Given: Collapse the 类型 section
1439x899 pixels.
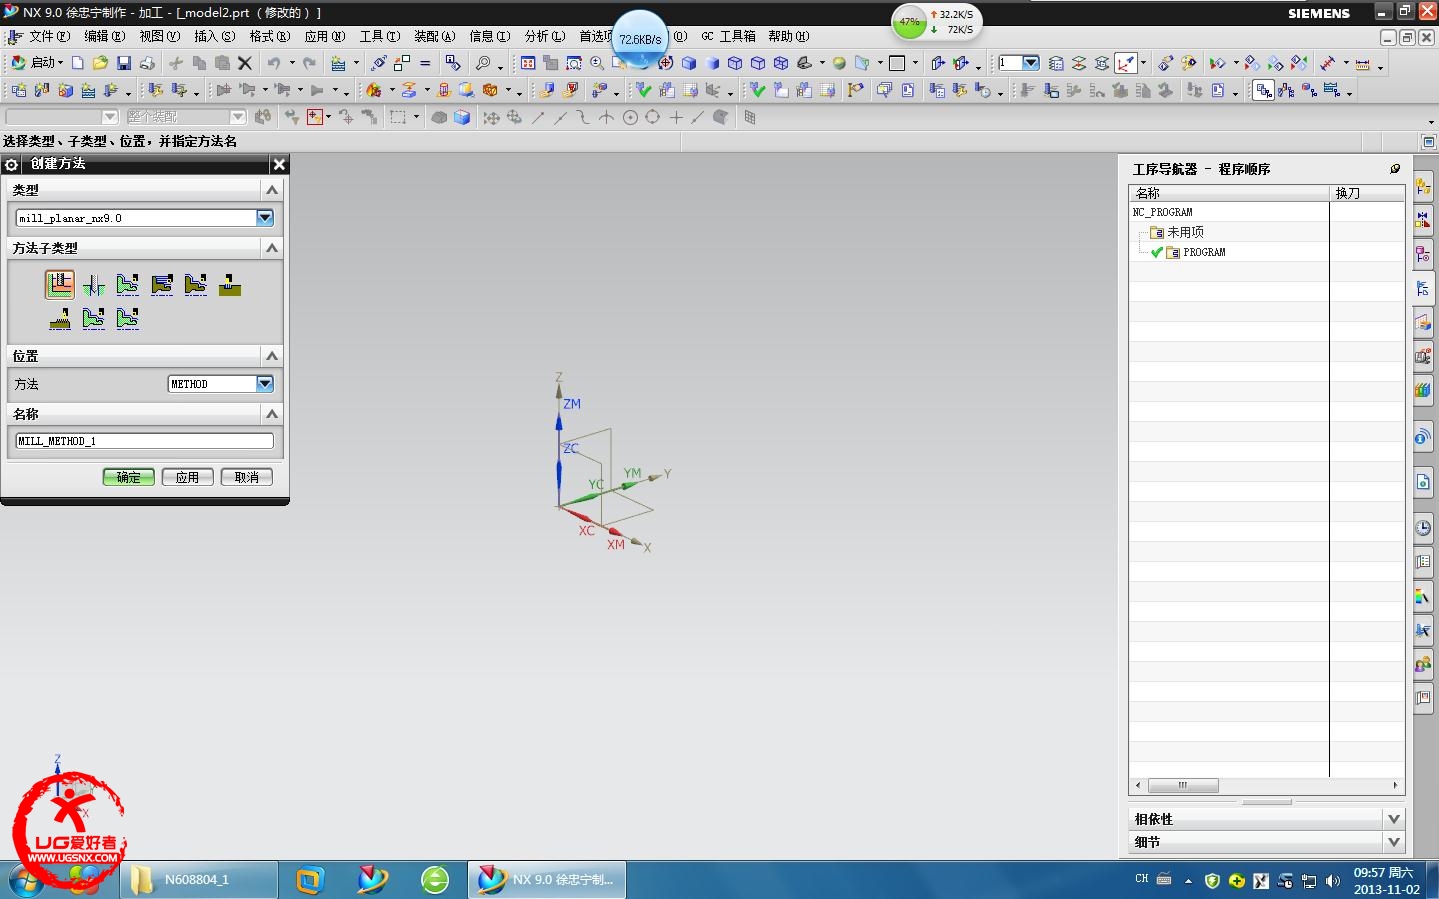Looking at the screenshot, I should coord(271,189).
